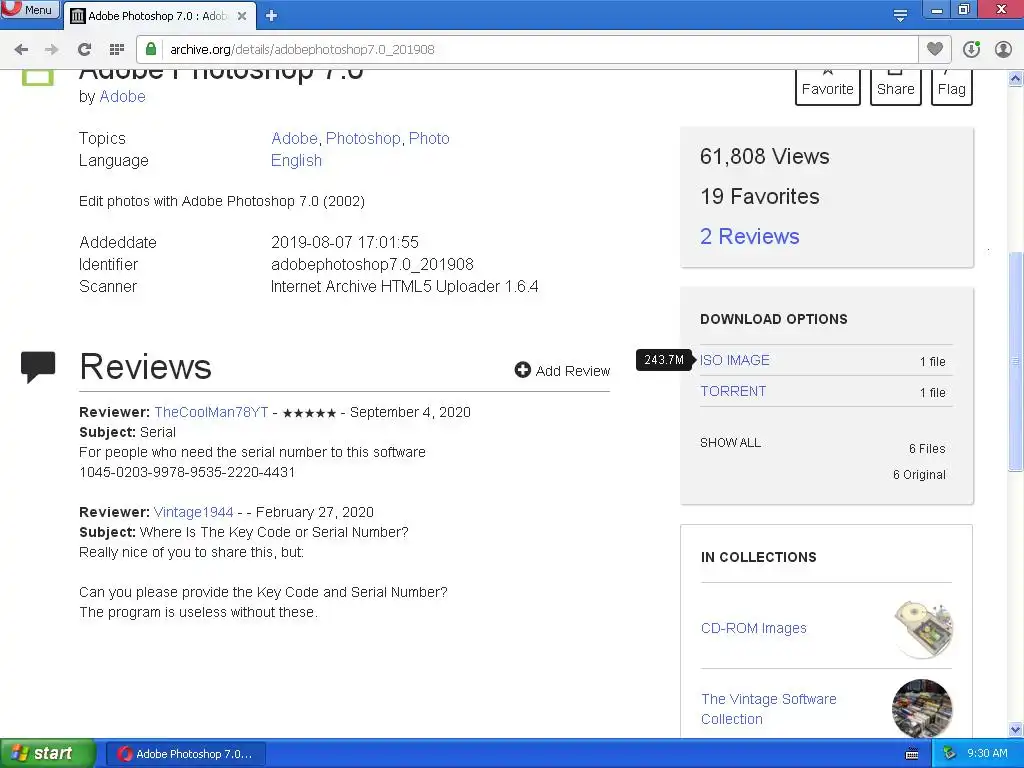The height and width of the screenshot is (768, 1024).
Task: Open the Adobe topic link
Action: coord(294,138)
